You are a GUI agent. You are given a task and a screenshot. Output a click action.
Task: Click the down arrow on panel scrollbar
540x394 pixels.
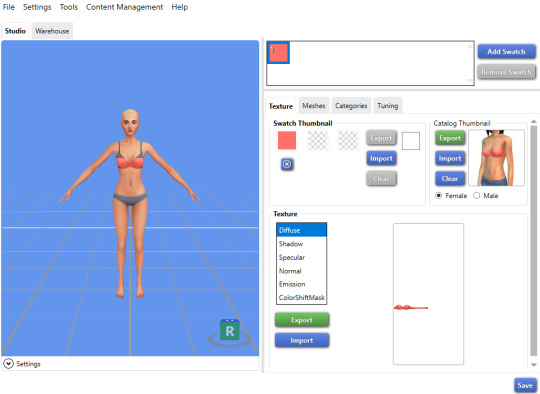coord(533,365)
